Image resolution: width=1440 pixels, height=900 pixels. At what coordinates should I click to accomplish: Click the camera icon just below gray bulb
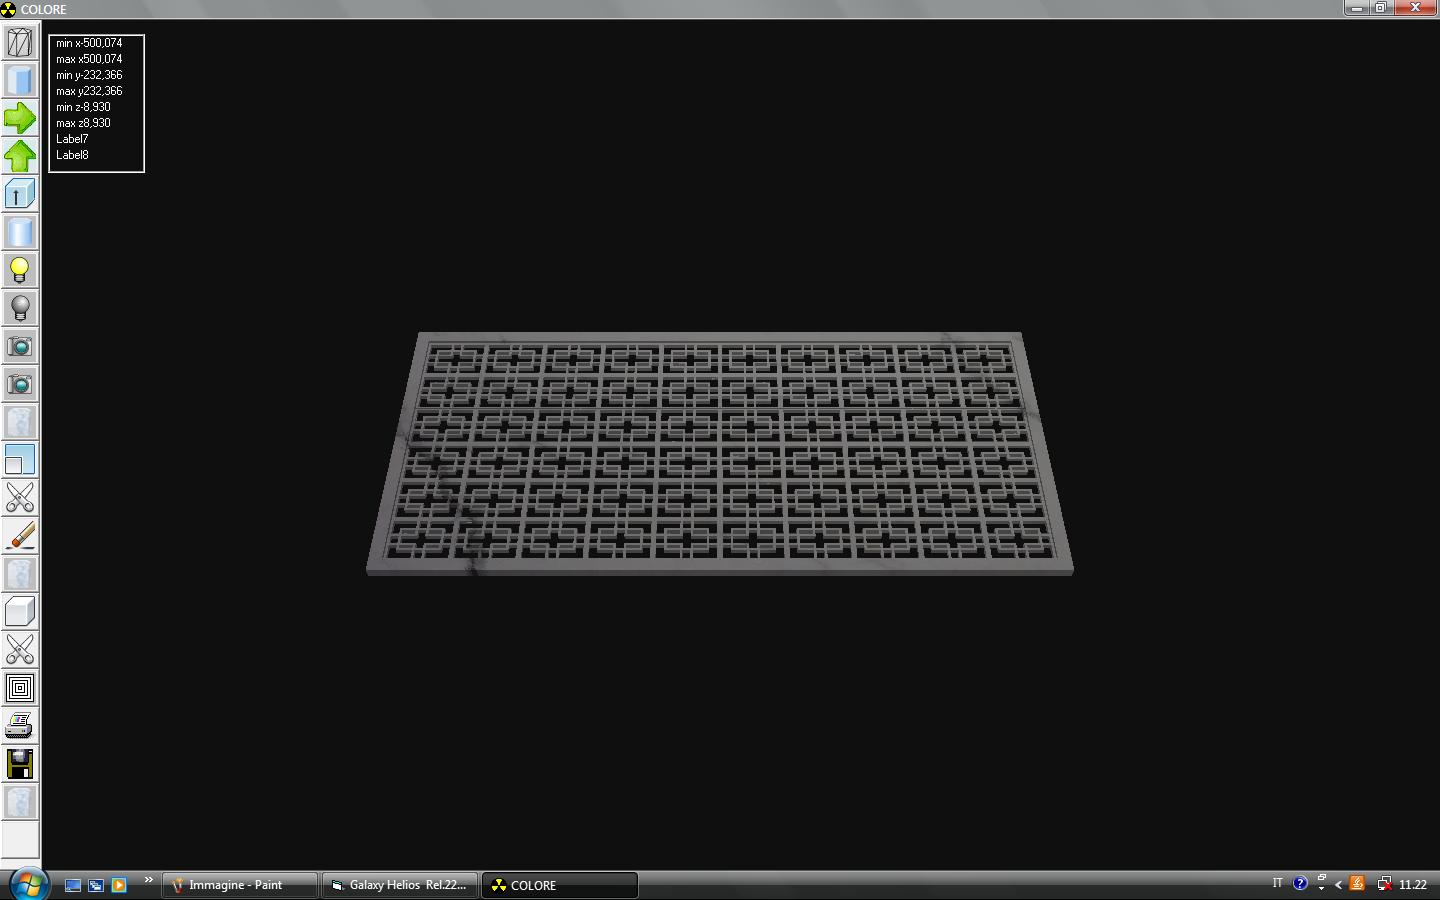point(20,346)
